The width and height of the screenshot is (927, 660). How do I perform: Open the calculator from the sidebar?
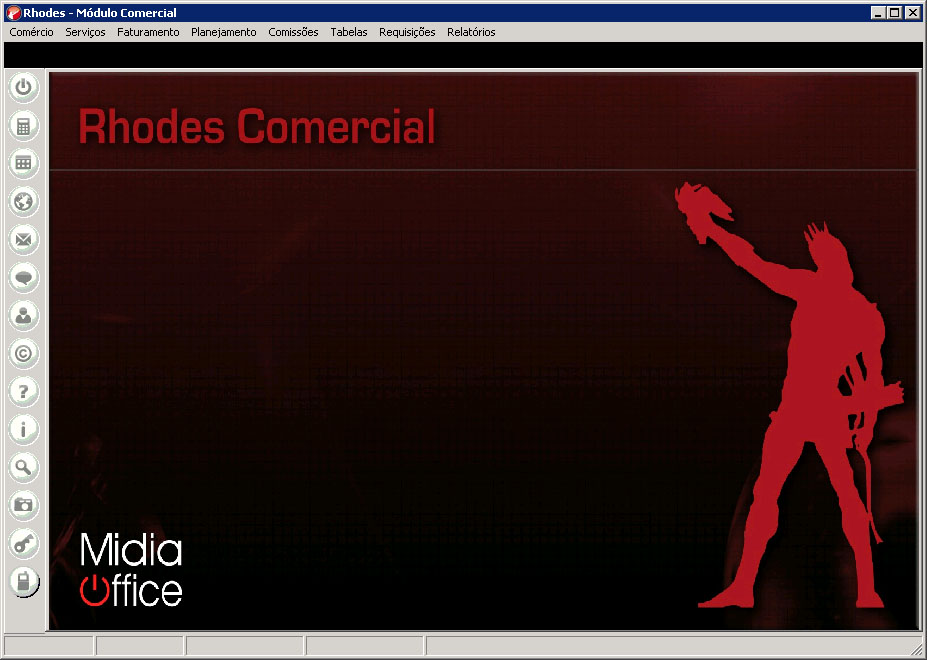(x=24, y=125)
